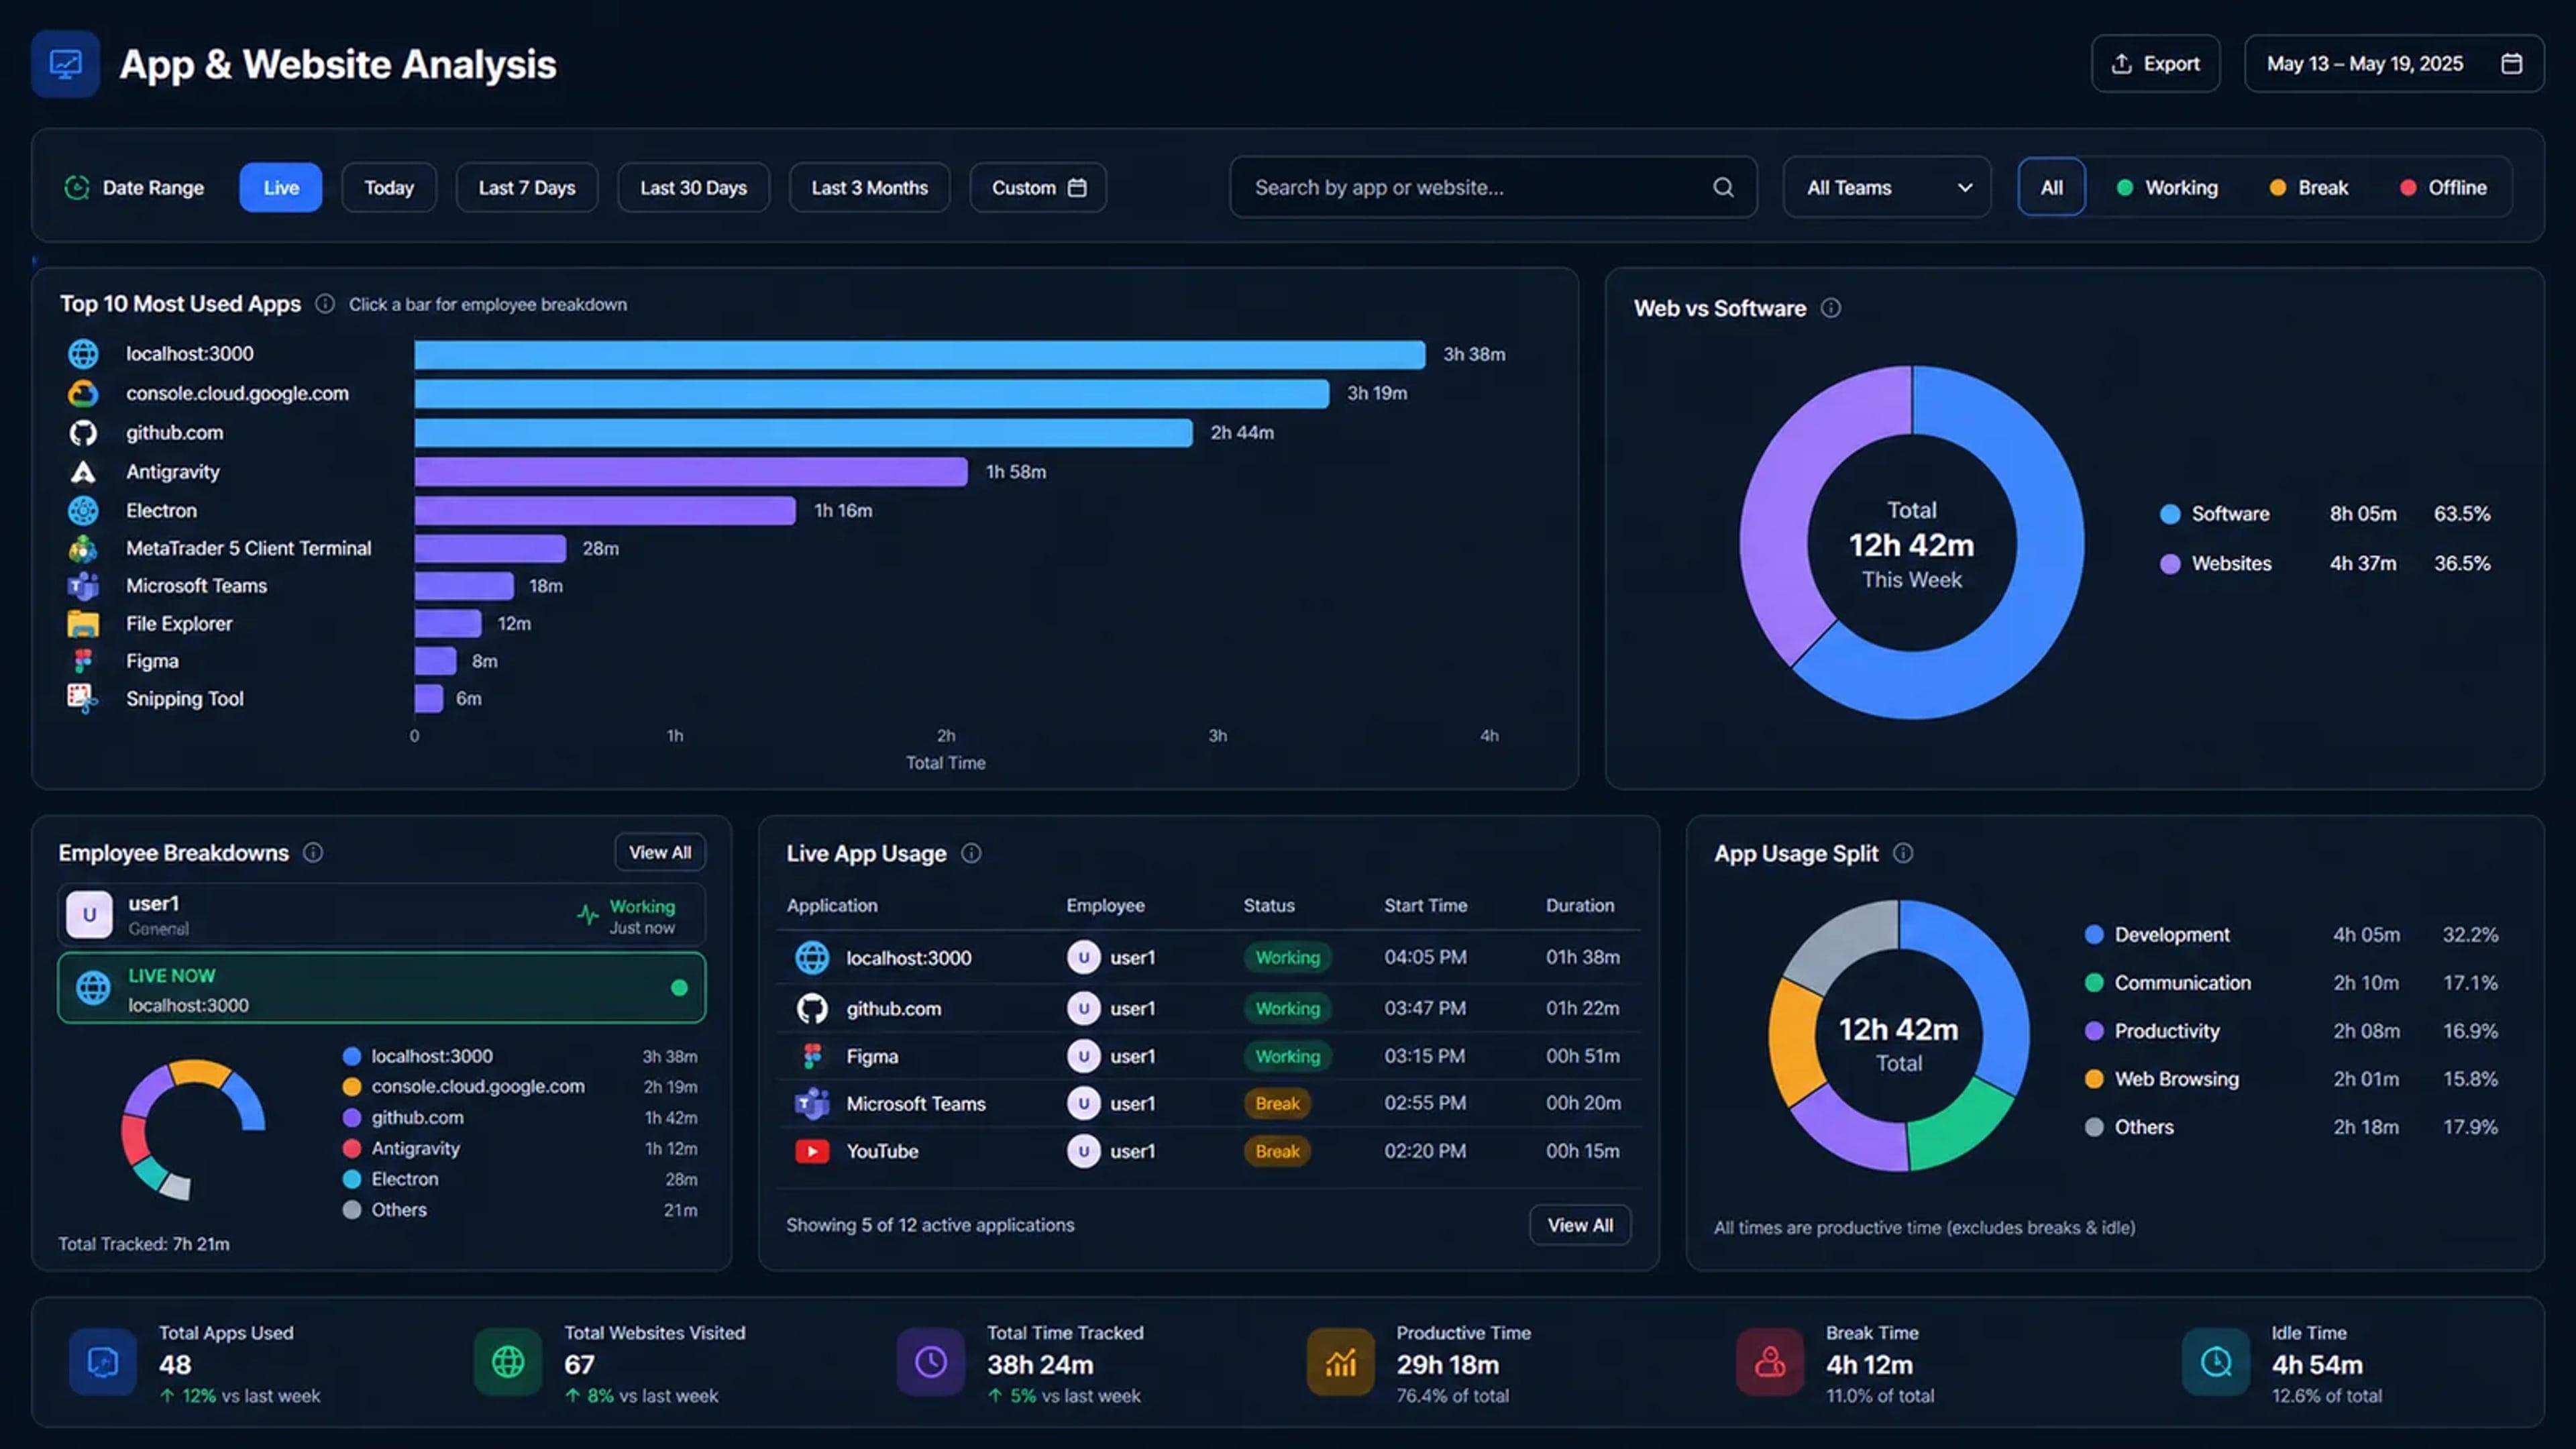Click the Communication legend entry
This screenshot has width=2576, height=1449.
click(2290, 983)
